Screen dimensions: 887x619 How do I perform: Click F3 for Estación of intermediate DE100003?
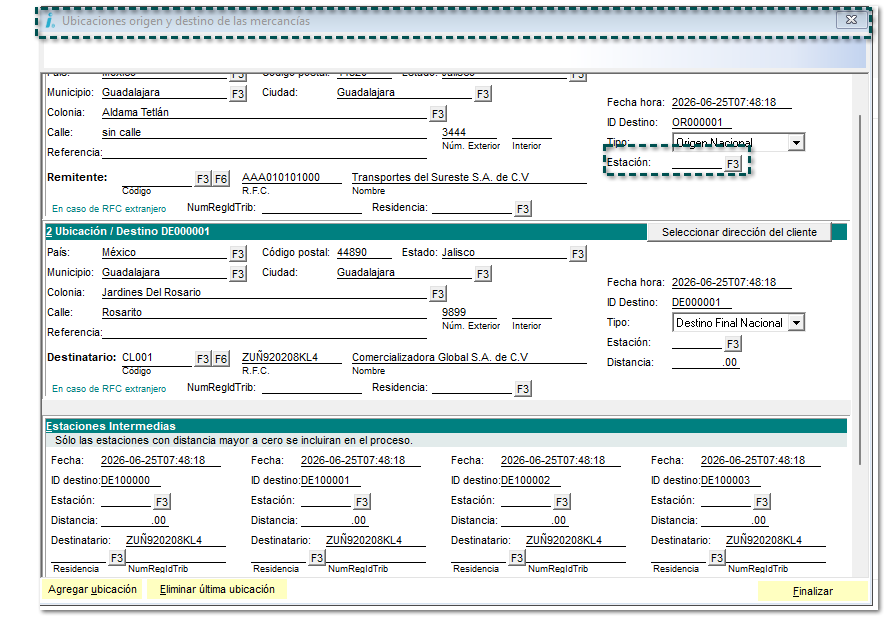click(762, 502)
